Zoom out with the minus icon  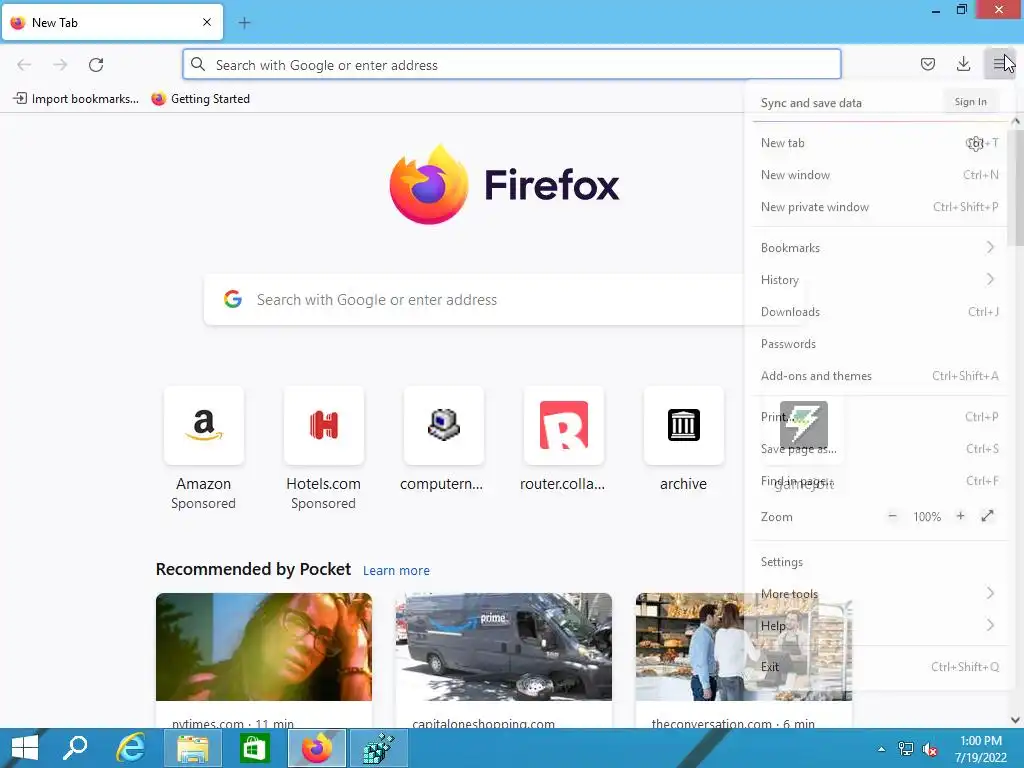tap(892, 516)
